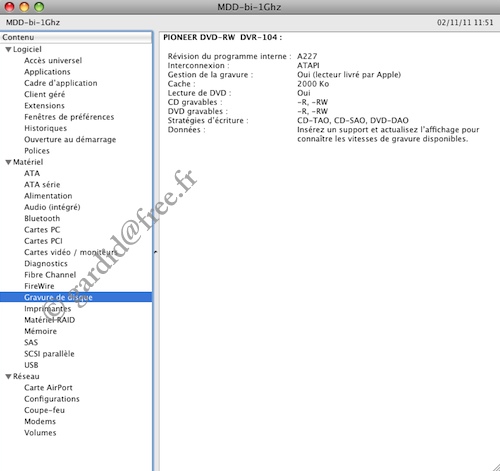This screenshot has width=500, height=471.
Task: Click the green zoom window button
Action: [x=39, y=7]
